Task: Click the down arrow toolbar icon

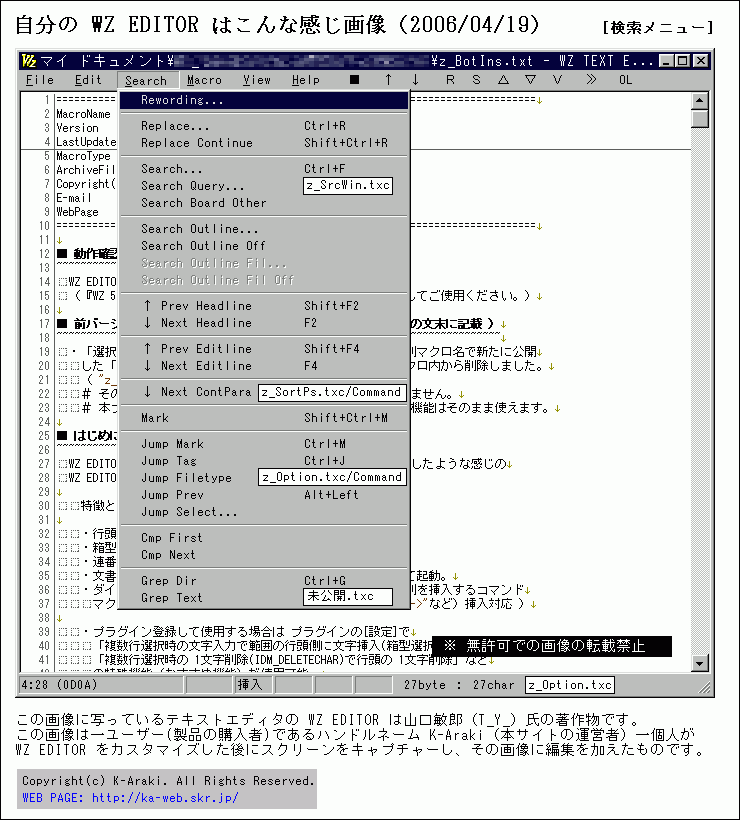Action: click(x=415, y=80)
